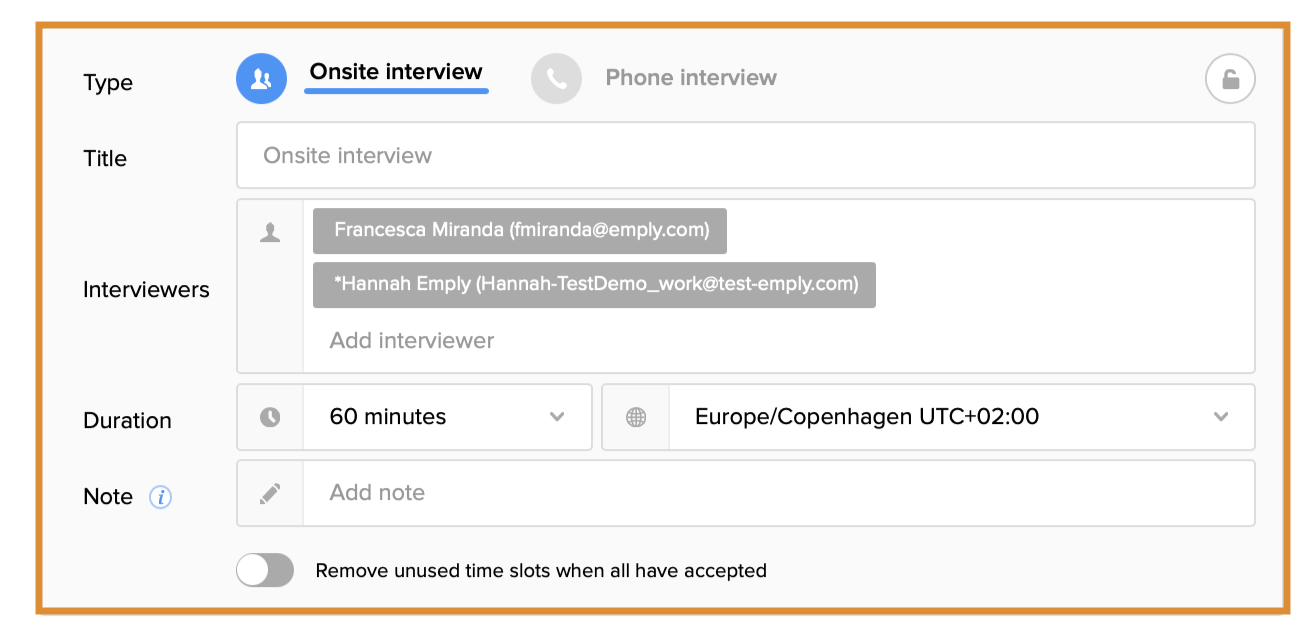The height and width of the screenshot is (638, 1312).
Task: Toggle Remove unused time slots switch
Action: tap(265, 570)
